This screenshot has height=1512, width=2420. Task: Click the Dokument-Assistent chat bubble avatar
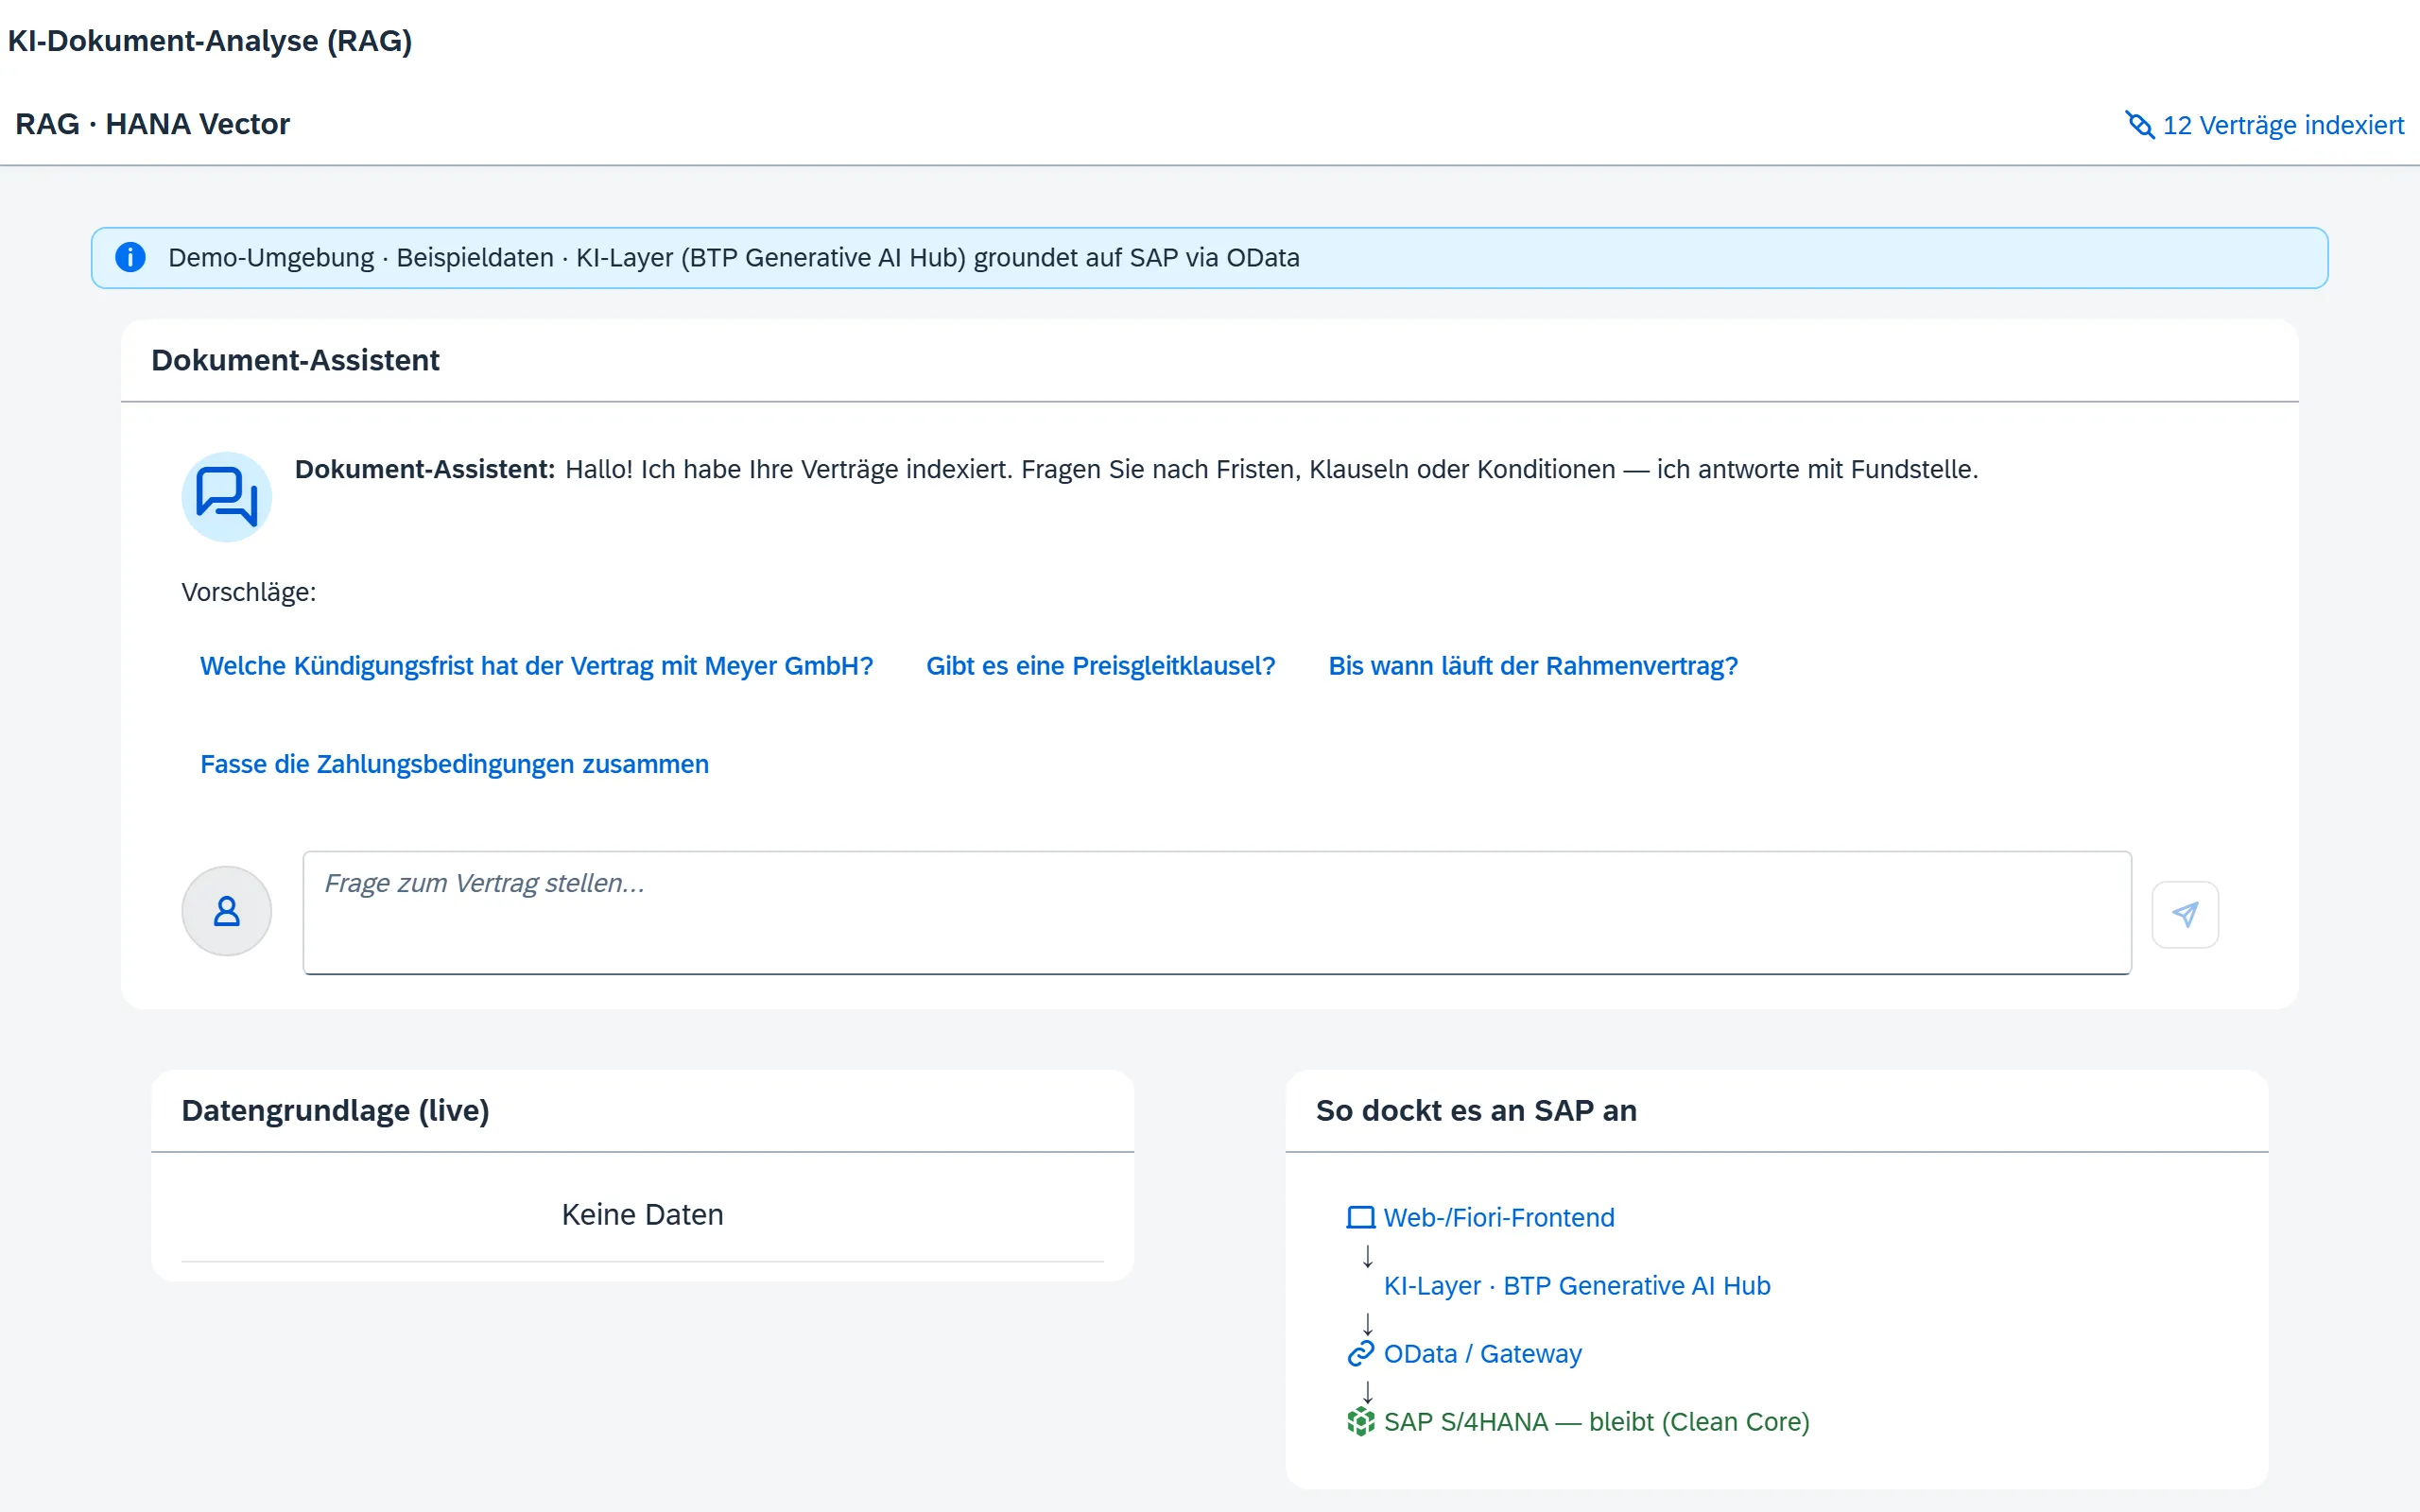pos(227,497)
